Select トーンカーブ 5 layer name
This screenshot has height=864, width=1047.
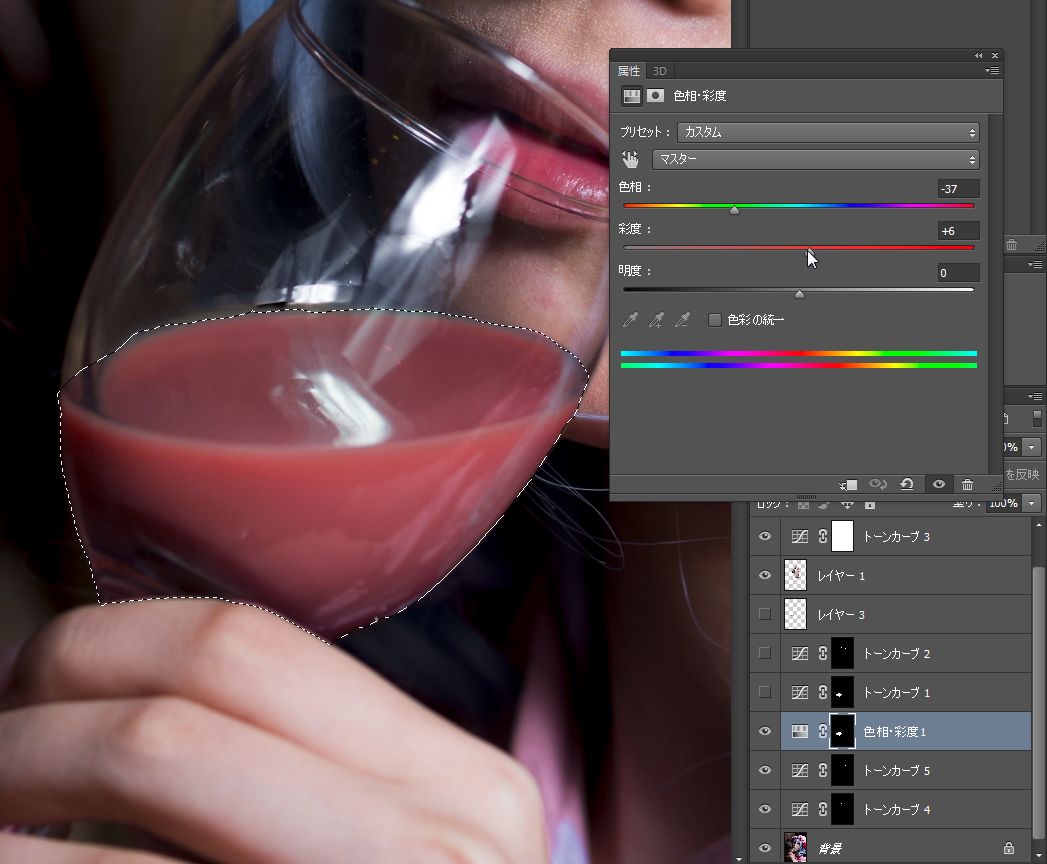coord(897,771)
